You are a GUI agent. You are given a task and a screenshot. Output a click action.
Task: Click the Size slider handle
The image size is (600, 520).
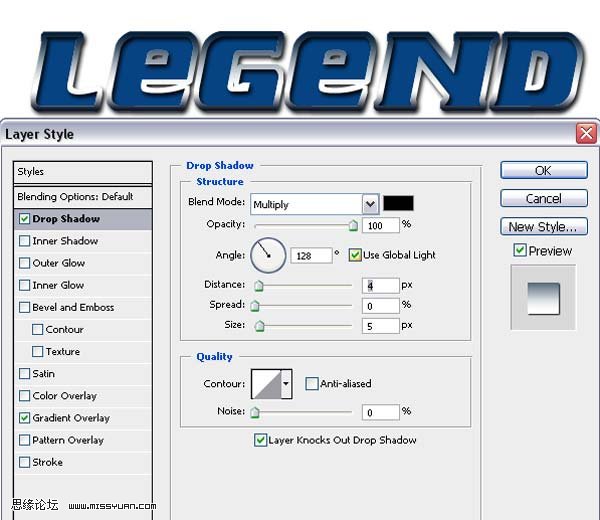point(259,326)
